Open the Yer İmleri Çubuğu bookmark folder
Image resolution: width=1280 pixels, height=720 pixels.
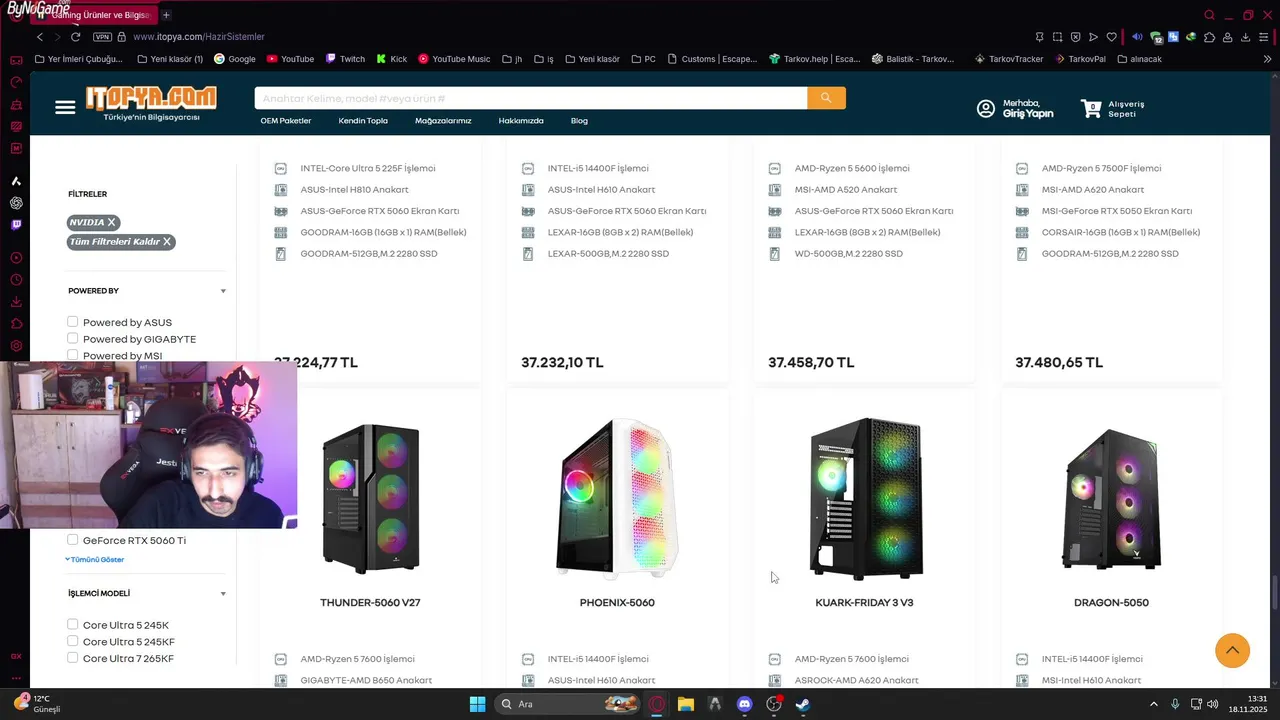78,59
